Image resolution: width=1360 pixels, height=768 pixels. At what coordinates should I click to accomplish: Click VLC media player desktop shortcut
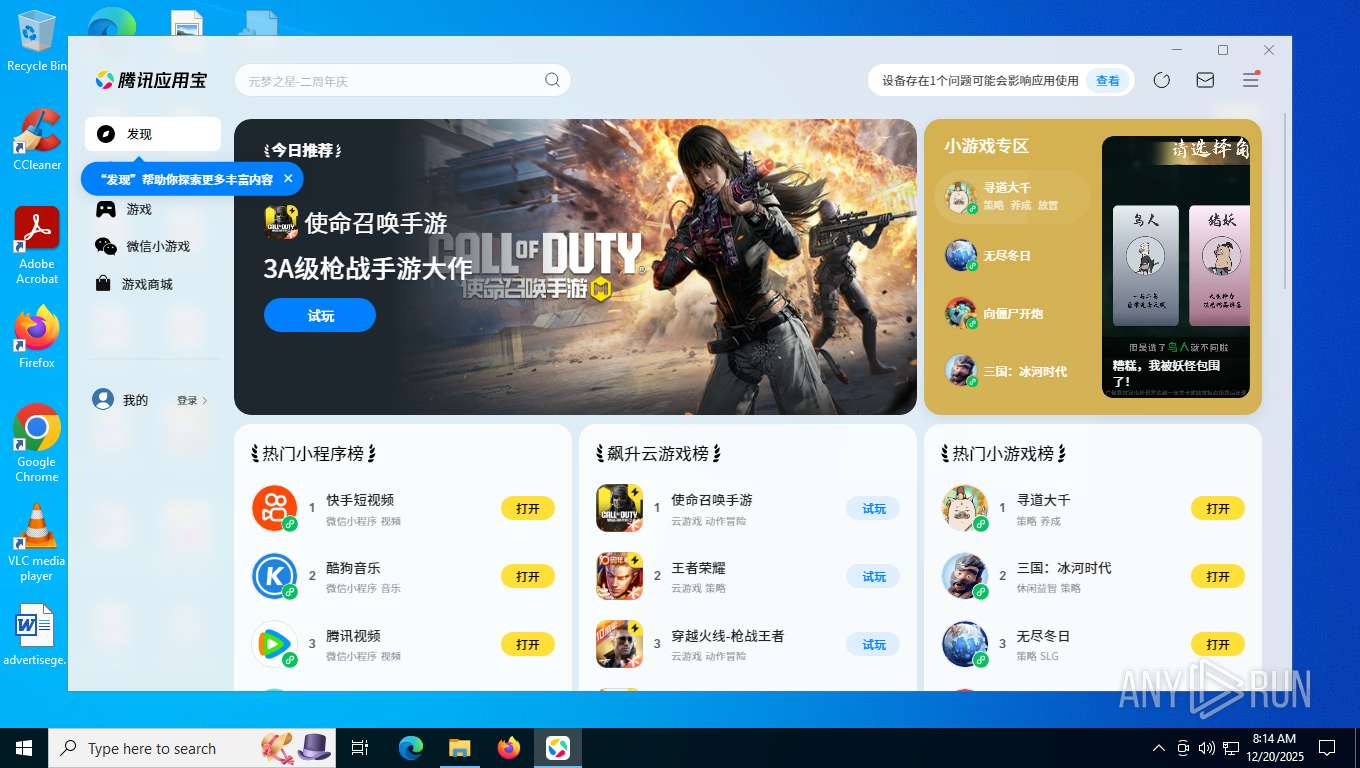point(37,543)
